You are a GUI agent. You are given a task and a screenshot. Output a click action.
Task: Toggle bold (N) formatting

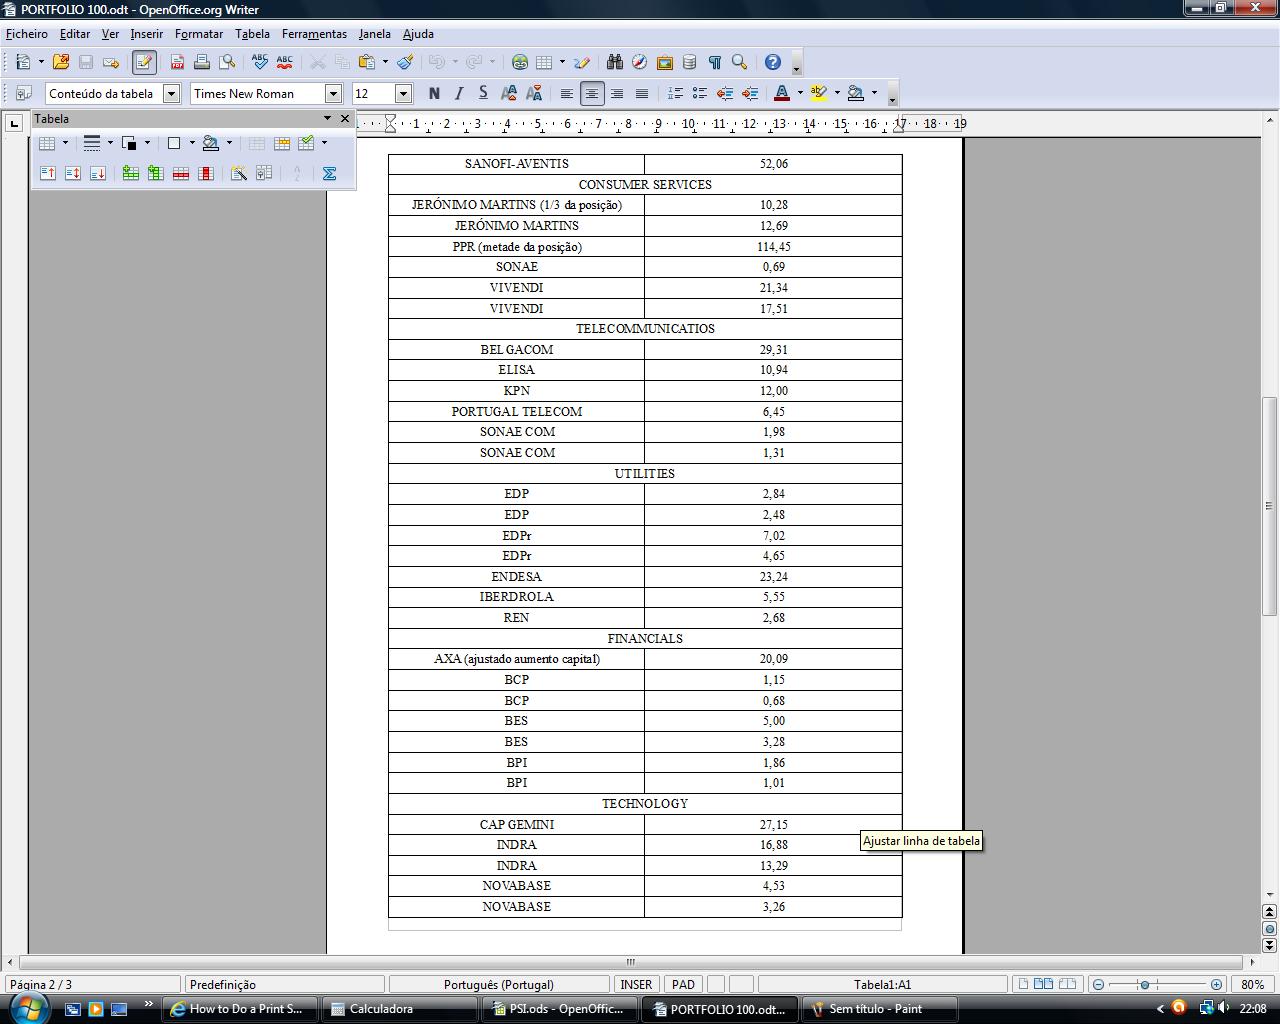click(x=434, y=93)
